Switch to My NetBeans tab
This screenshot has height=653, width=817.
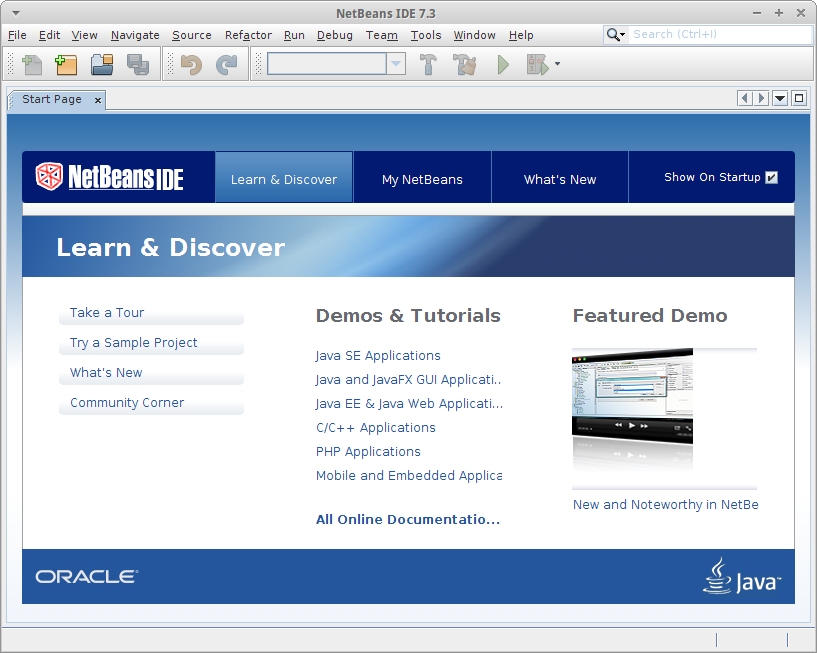point(422,177)
